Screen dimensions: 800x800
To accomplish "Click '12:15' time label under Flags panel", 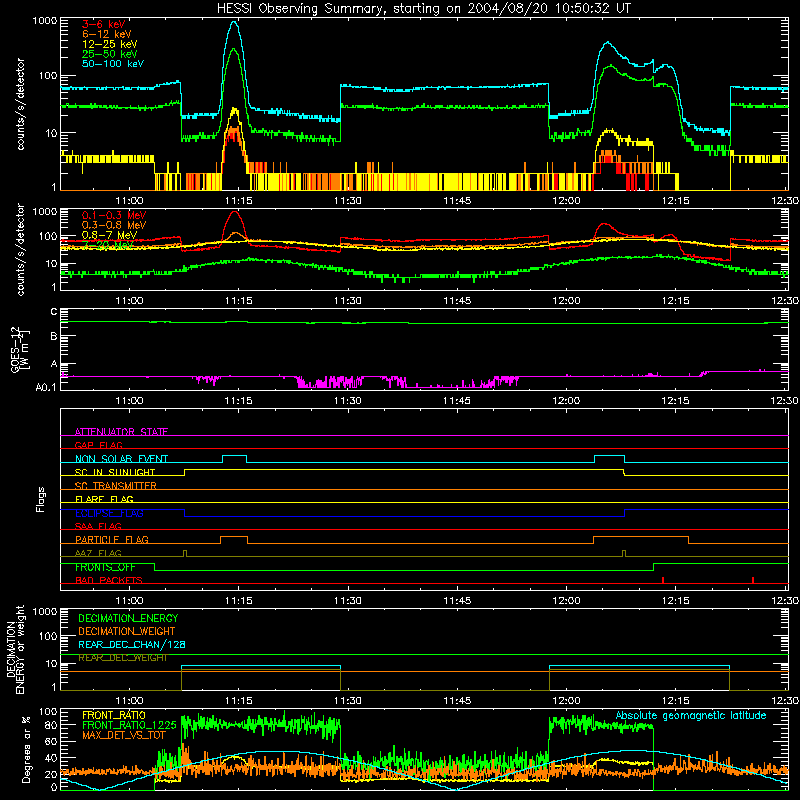I will click(x=676, y=601).
